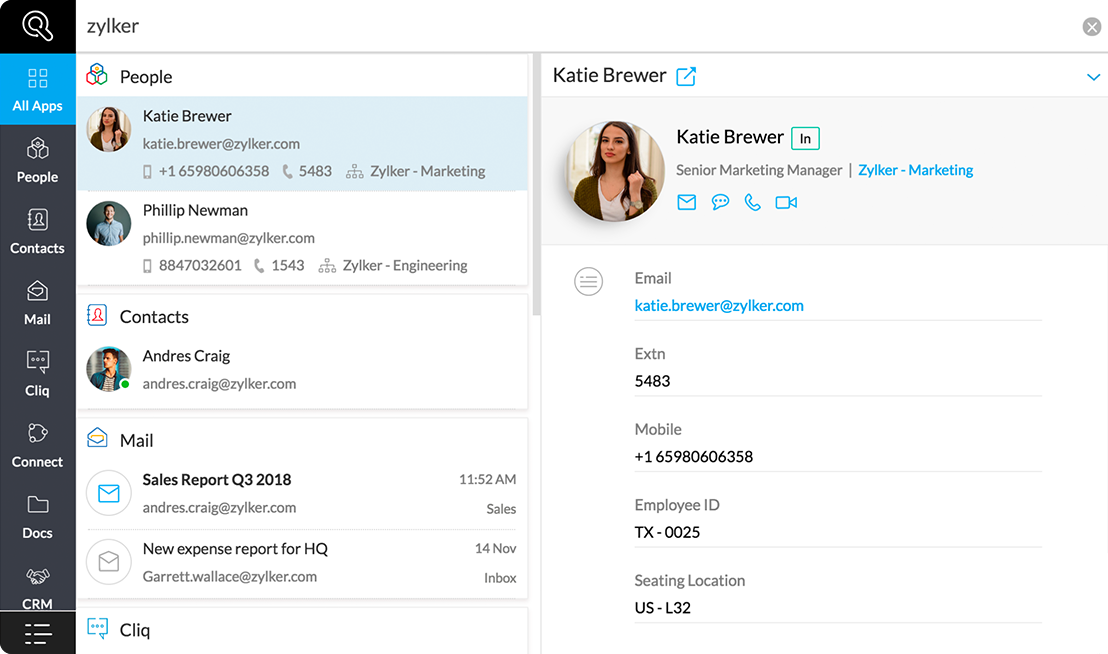Screen dimensions: 1108x654
Task: Click Phillip's extension 1543
Action: click(x=288, y=266)
